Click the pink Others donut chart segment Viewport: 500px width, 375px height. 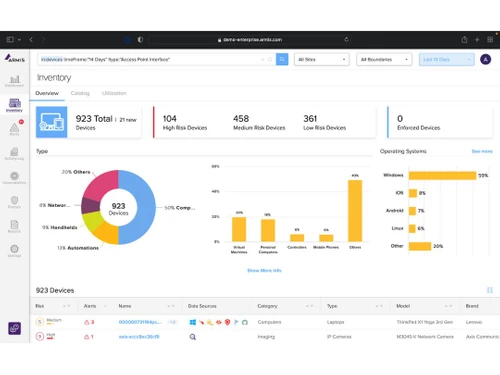pos(99,185)
